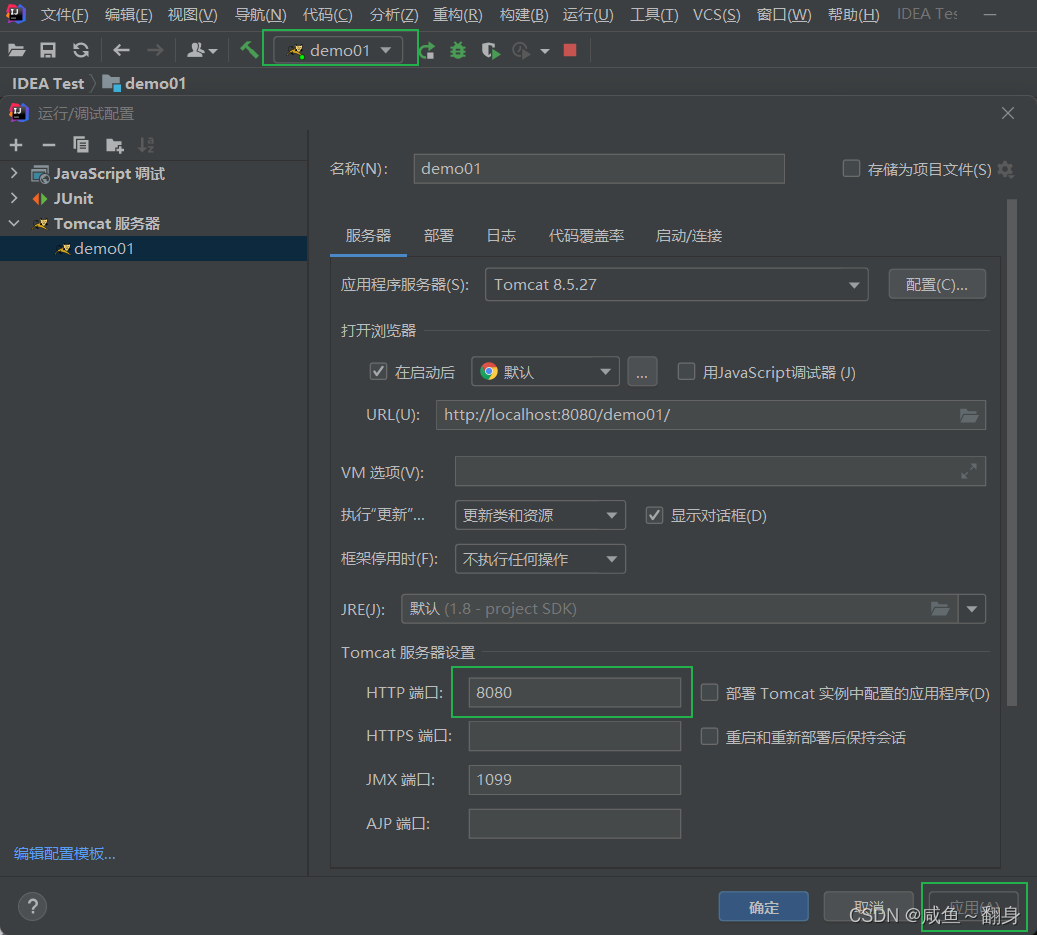Navigate back with the left arrow icon

coord(121,50)
